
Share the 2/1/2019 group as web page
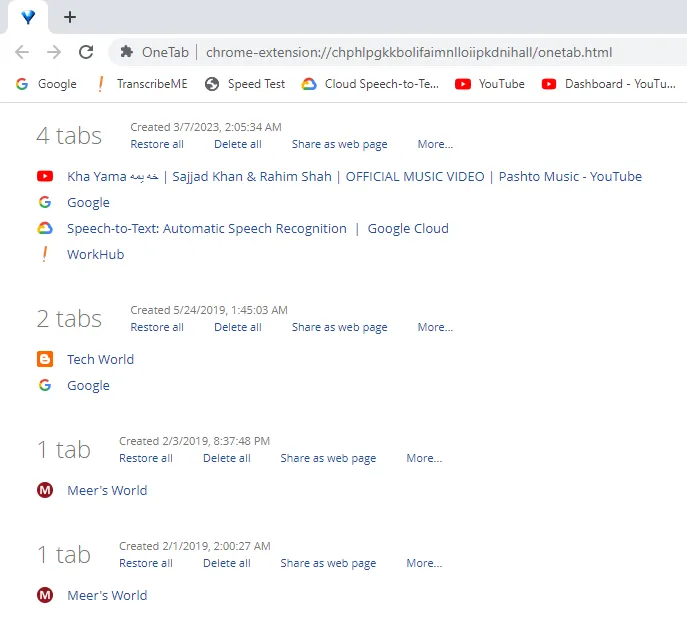tap(328, 563)
